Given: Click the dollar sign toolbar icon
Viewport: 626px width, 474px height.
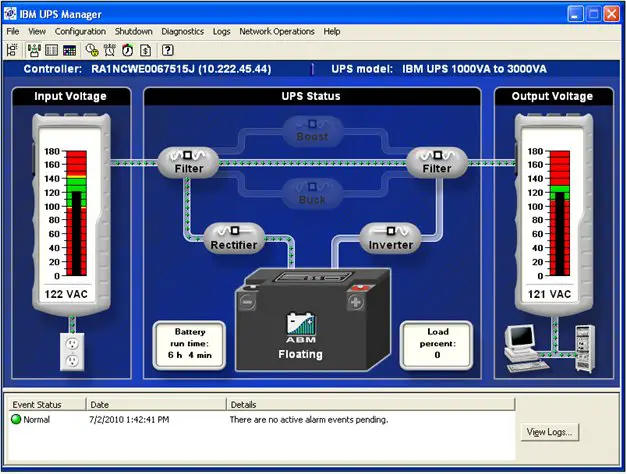Looking at the screenshot, I should tap(145, 49).
